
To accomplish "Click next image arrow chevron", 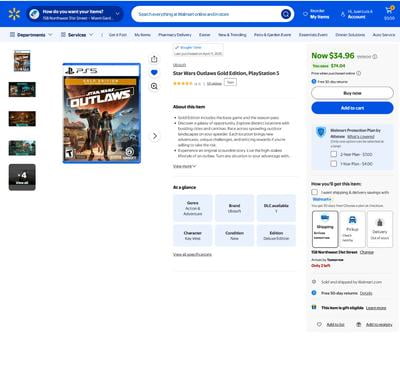I will (x=154, y=136).
